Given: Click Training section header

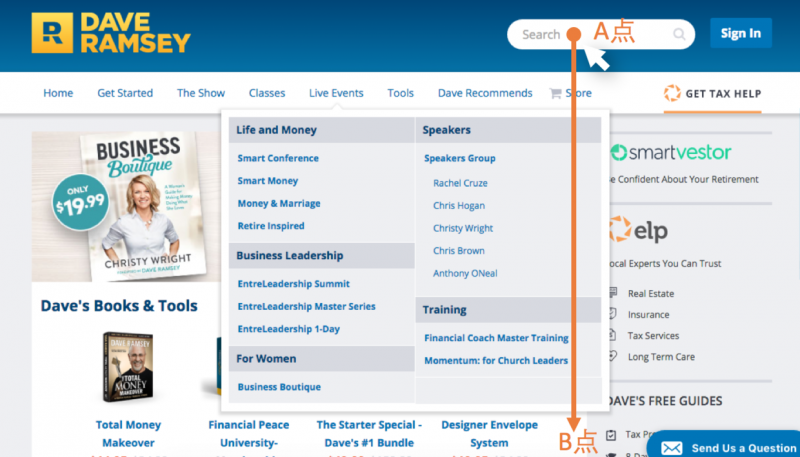Looking at the screenshot, I should (x=509, y=309).
